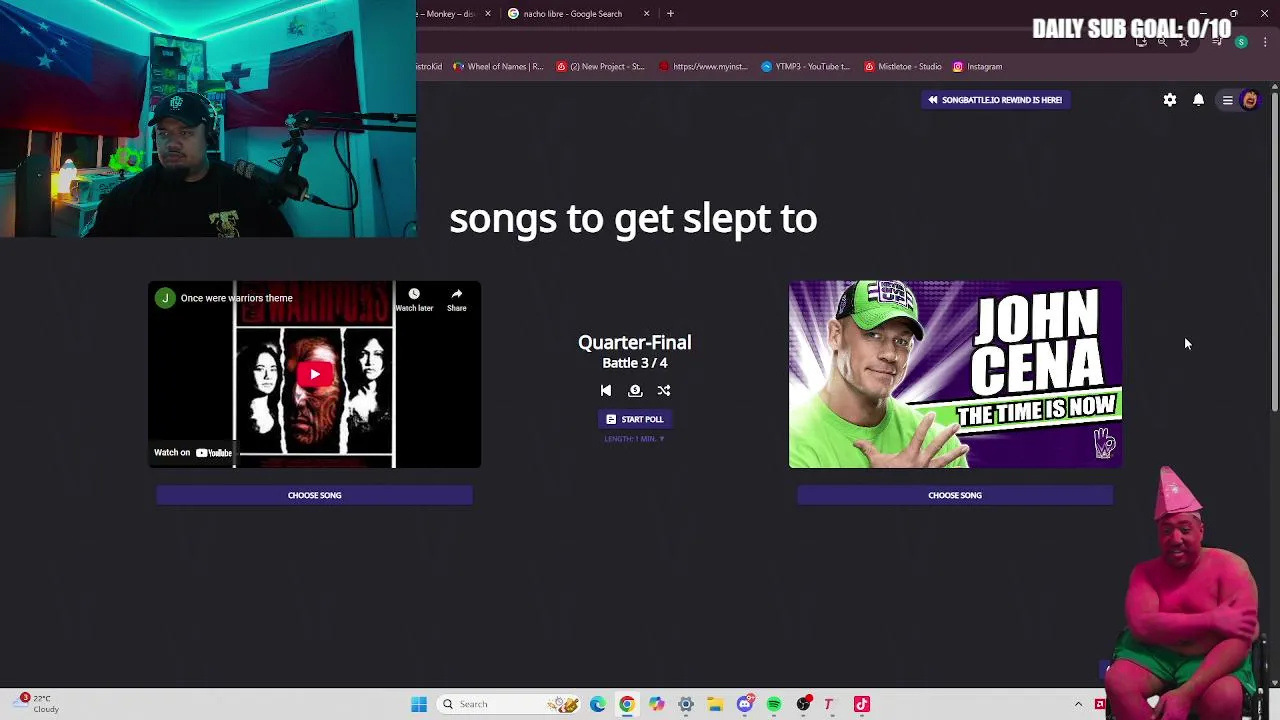Open a new browser tab
Image resolution: width=1280 pixels, height=720 pixels.
[670, 14]
